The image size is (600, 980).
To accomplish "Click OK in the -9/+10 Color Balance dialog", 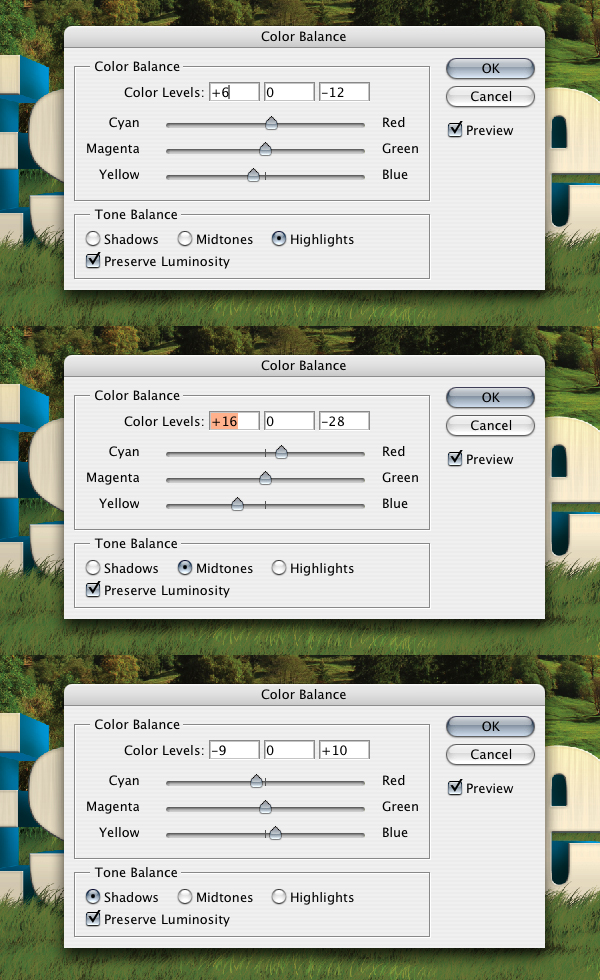I will [x=490, y=726].
